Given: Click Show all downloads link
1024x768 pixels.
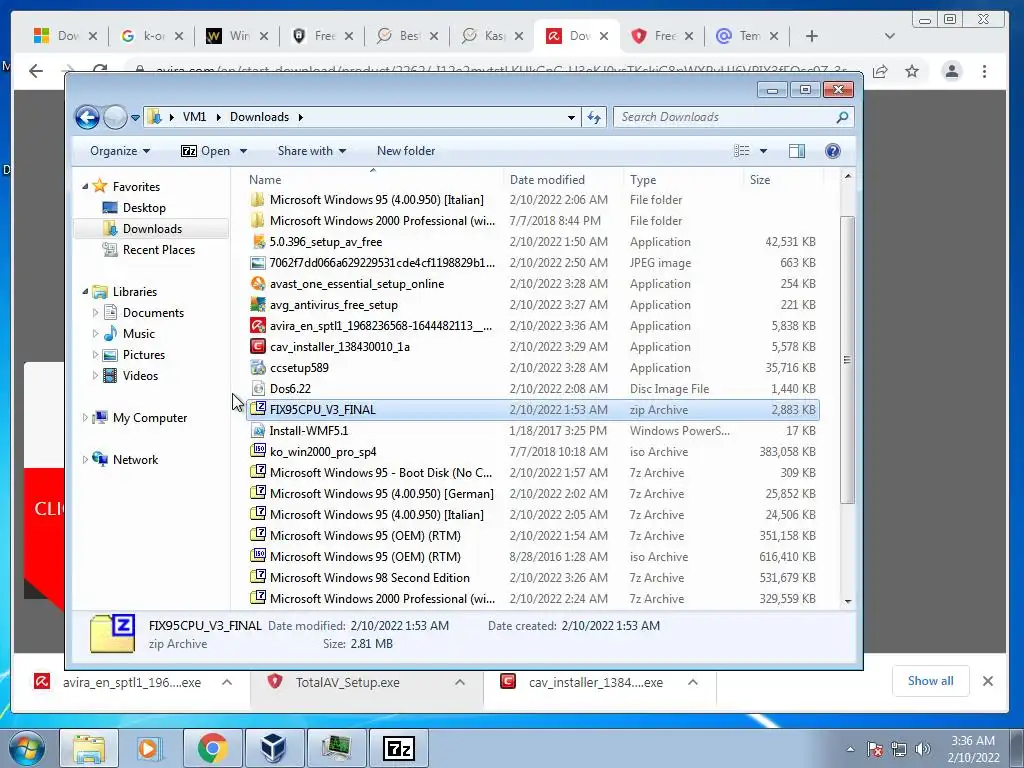Looking at the screenshot, I should (930, 681).
